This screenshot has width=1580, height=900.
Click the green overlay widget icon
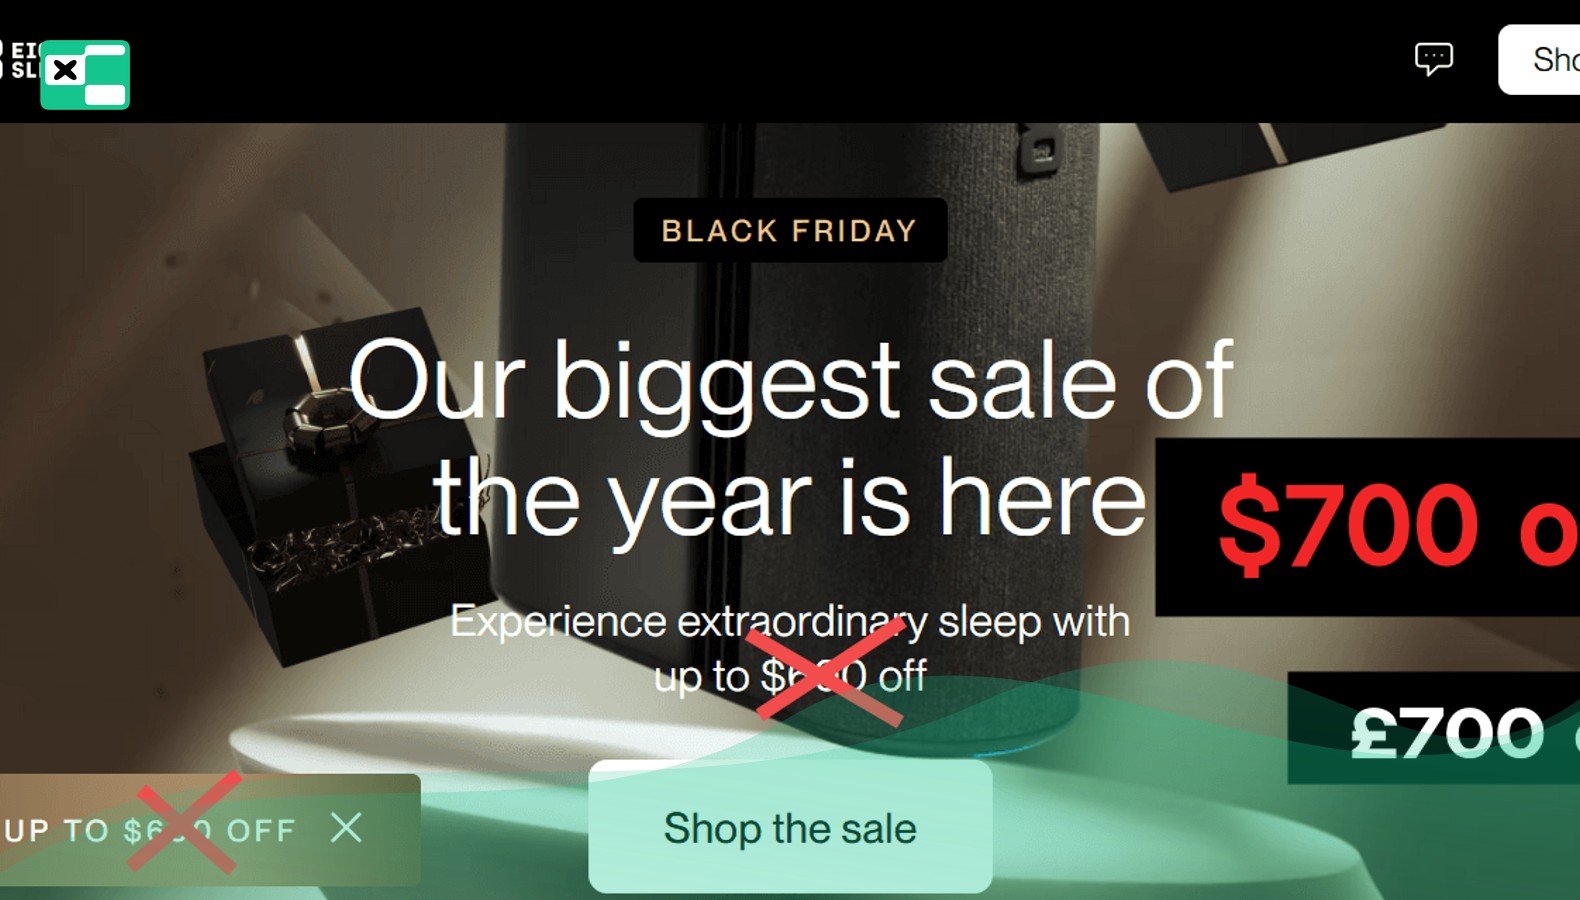(x=85, y=75)
